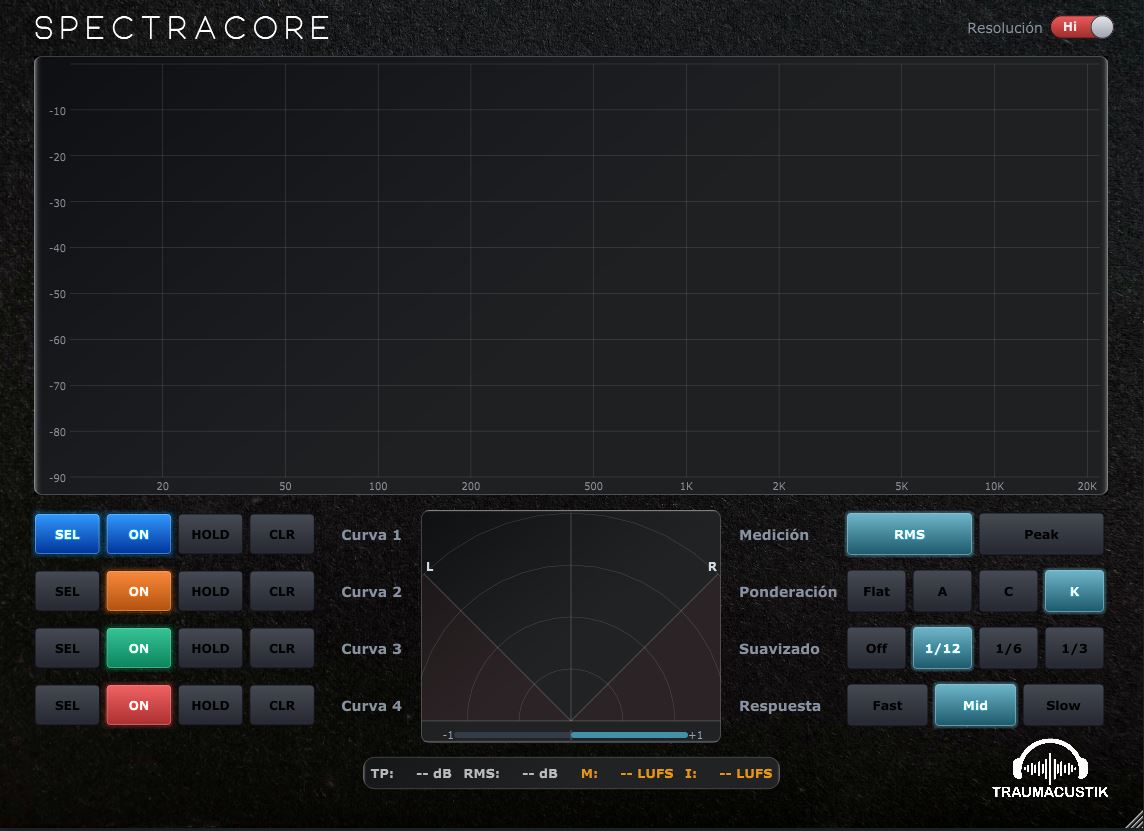This screenshot has width=1144, height=831.
Task: Choose A weighting in Ponderación
Action: [942, 591]
